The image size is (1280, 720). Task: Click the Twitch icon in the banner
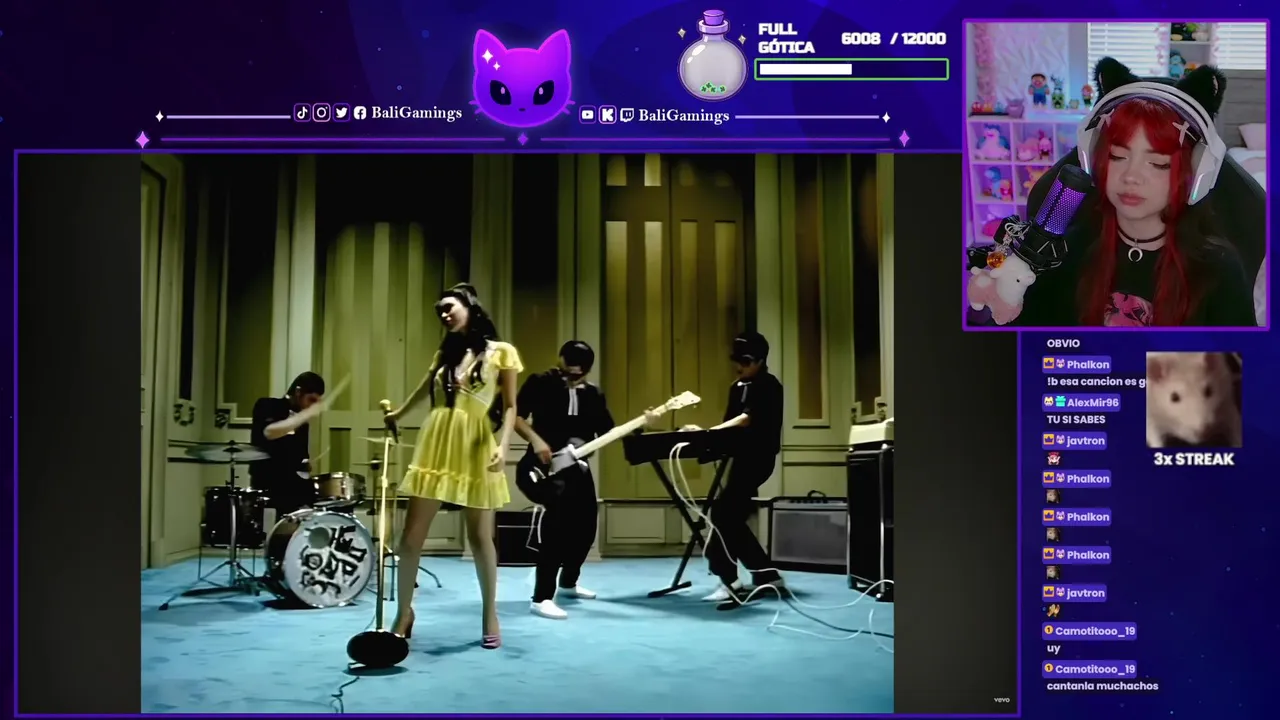tap(627, 115)
